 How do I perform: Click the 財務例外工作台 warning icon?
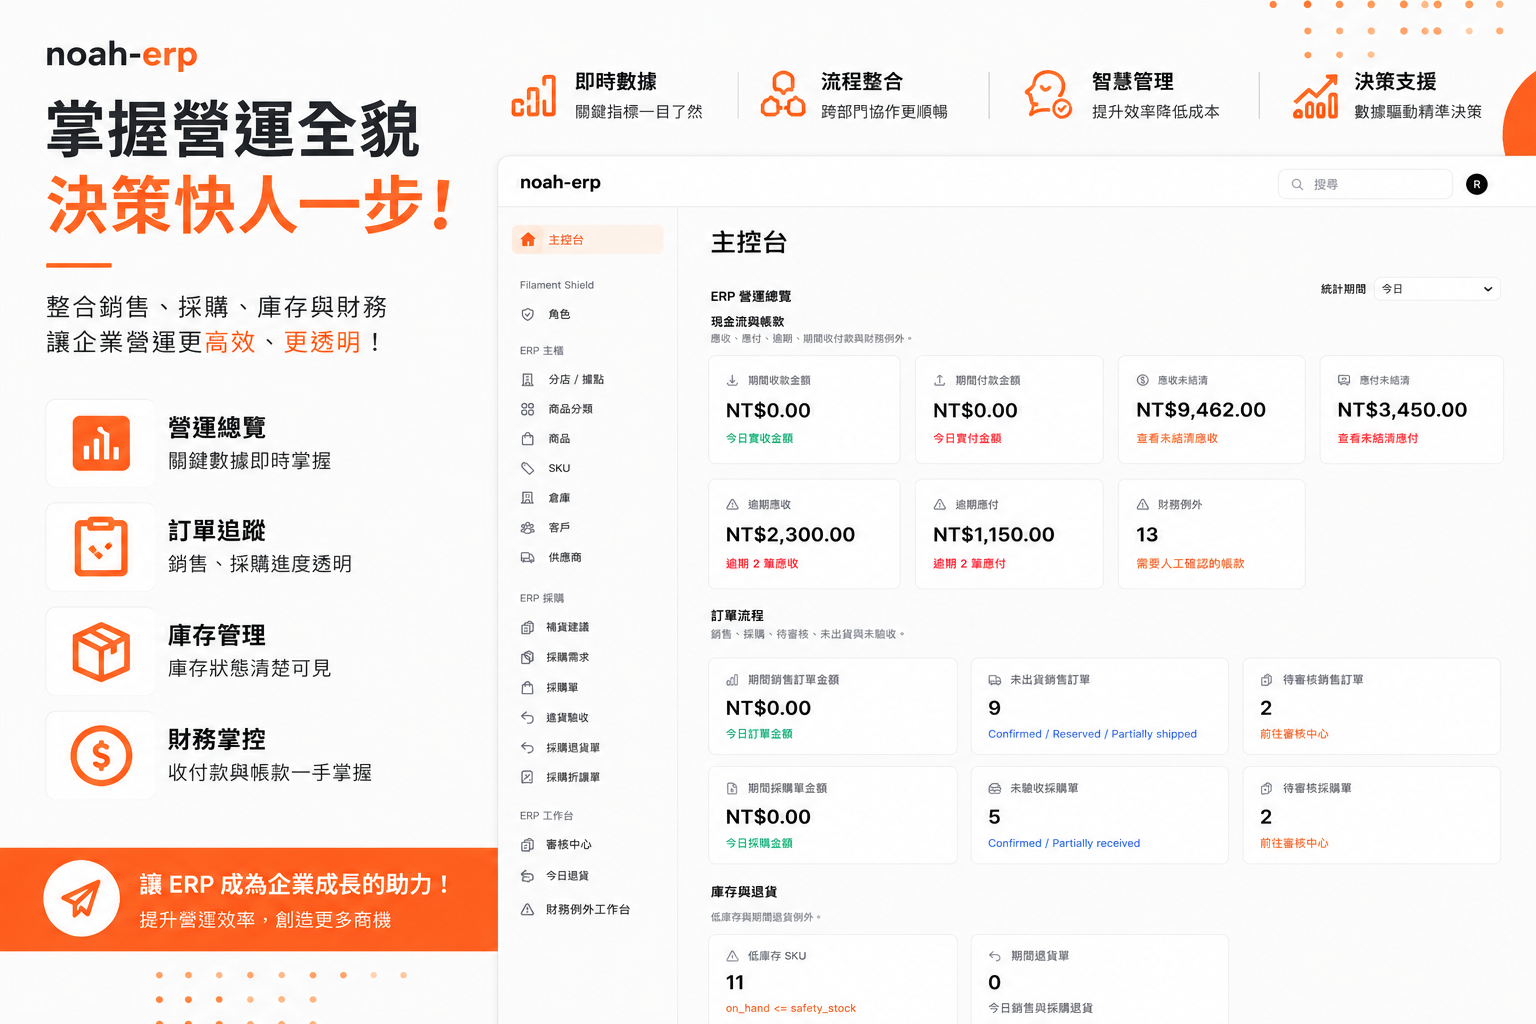pos(527,910)
